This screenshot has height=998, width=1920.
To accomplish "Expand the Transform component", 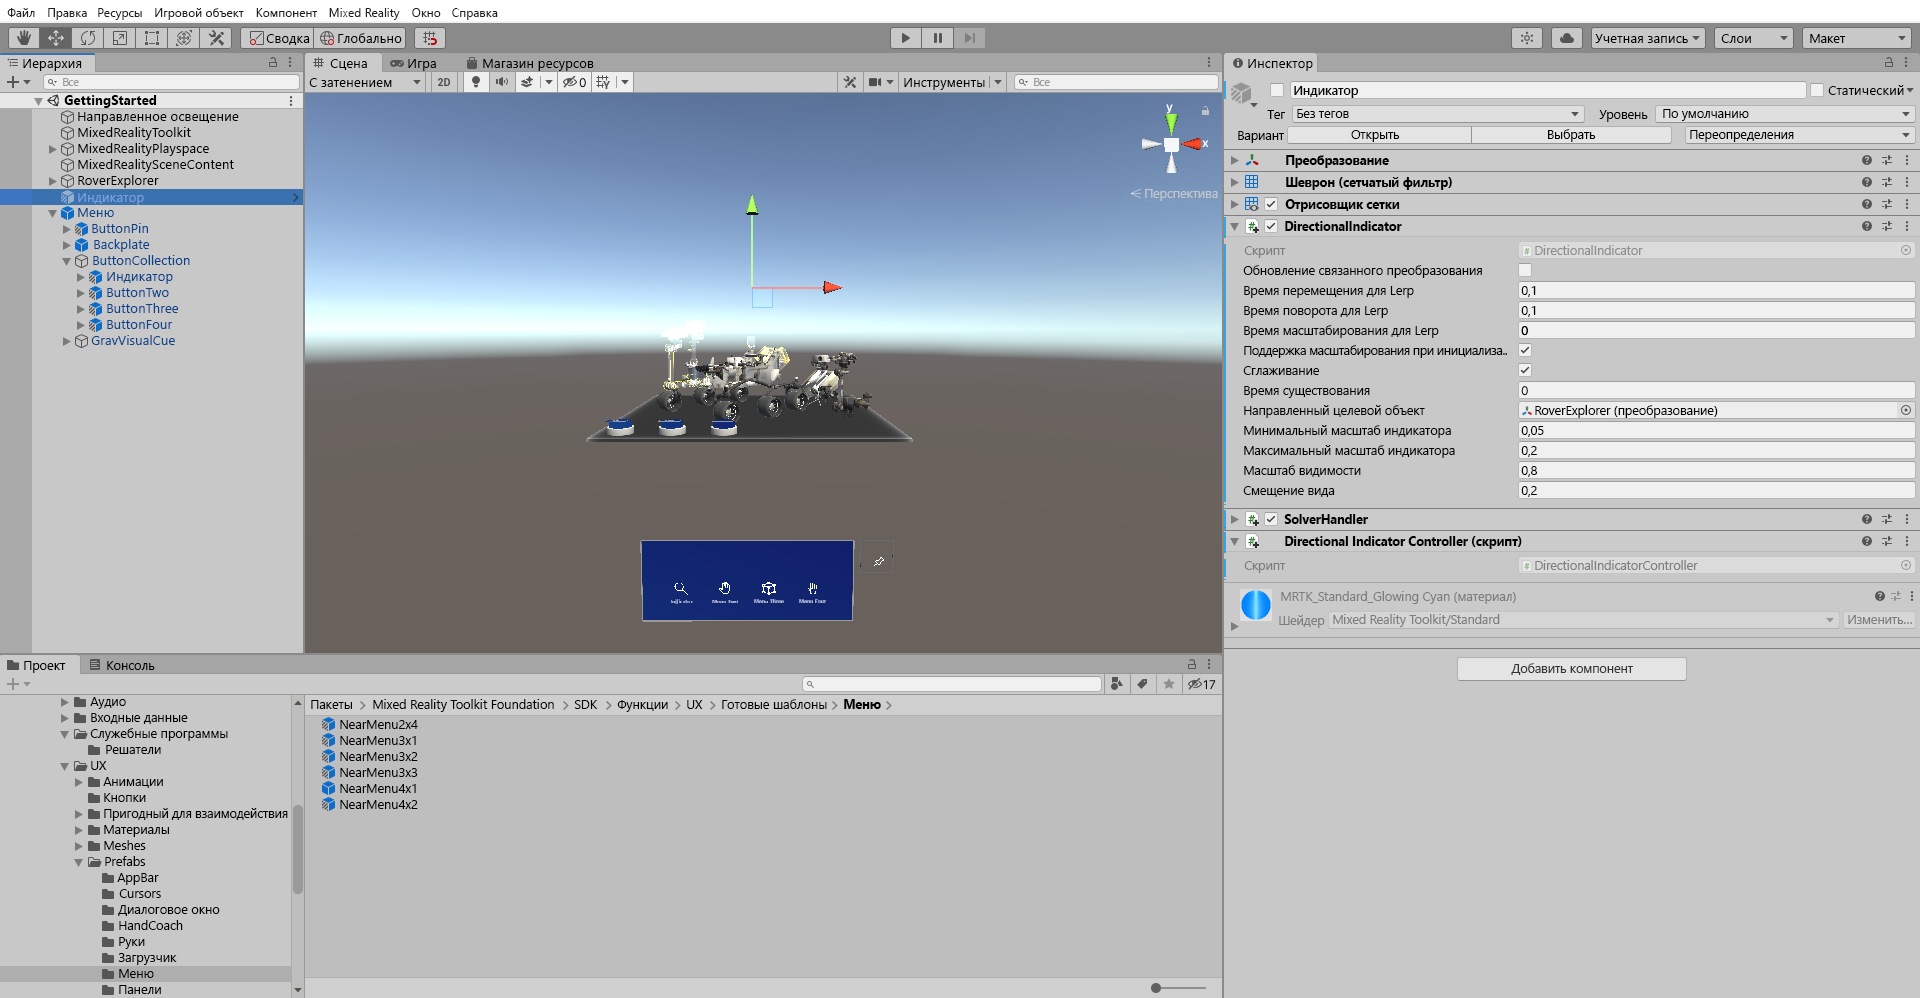I will coord(1235,160).
